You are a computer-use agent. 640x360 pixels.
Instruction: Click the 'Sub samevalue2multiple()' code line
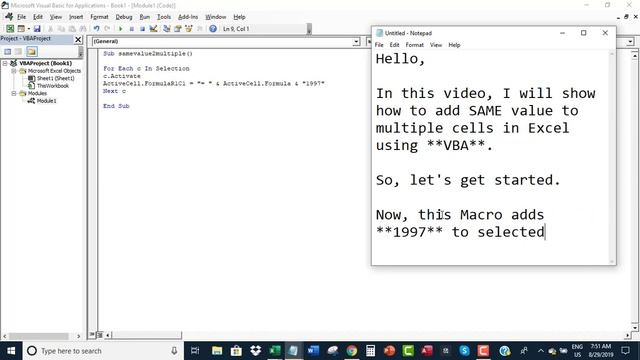pos(148,53)
